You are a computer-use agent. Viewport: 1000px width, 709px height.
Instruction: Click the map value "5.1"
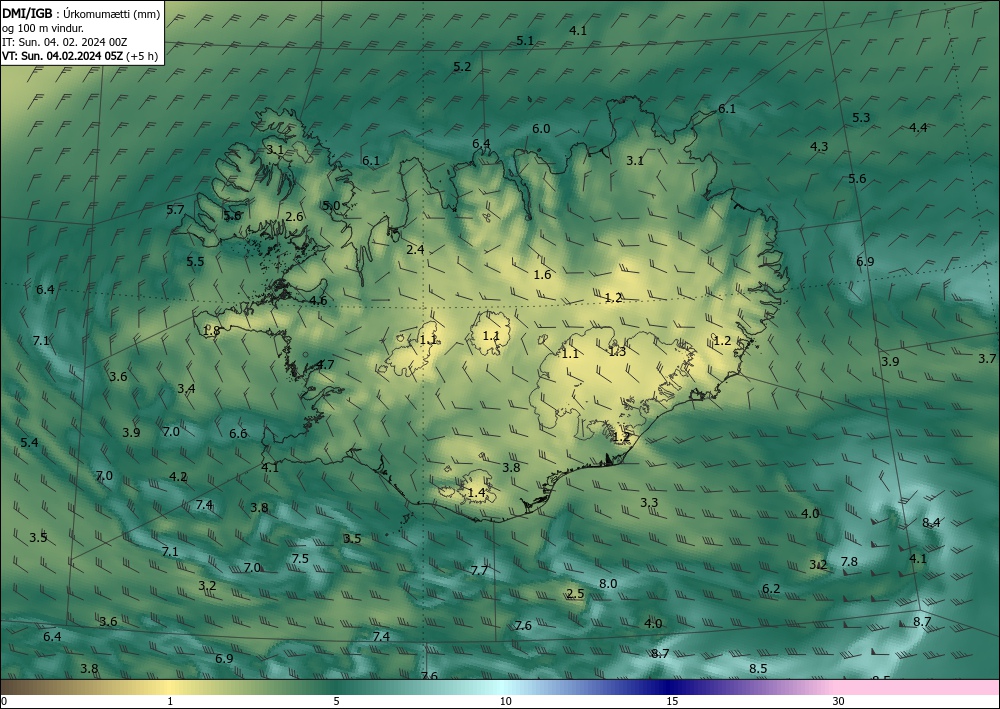coord(525,40)
